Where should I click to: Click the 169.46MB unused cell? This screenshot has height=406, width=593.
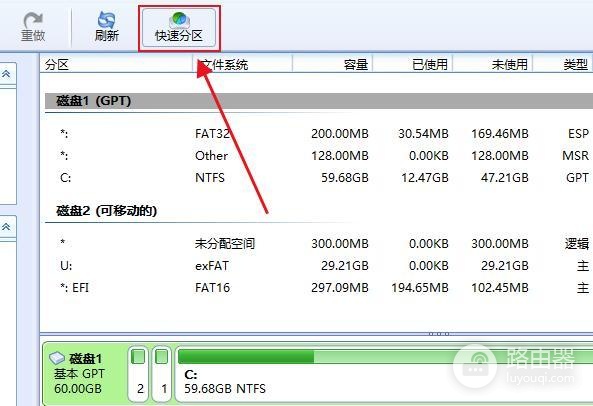click(x=500, y=133)
